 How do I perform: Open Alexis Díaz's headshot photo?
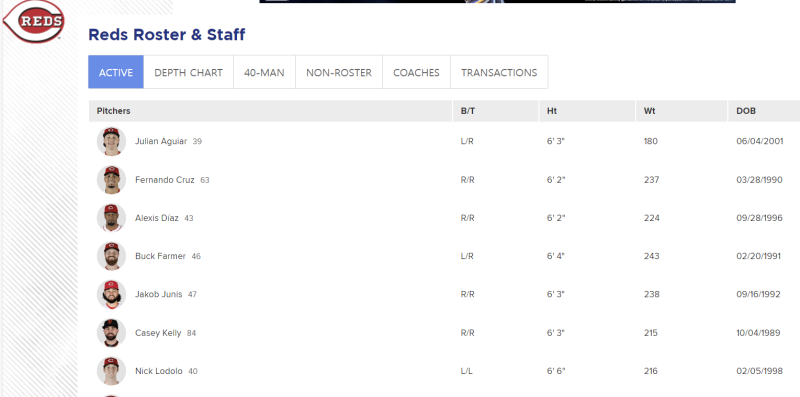coord(111,218)
